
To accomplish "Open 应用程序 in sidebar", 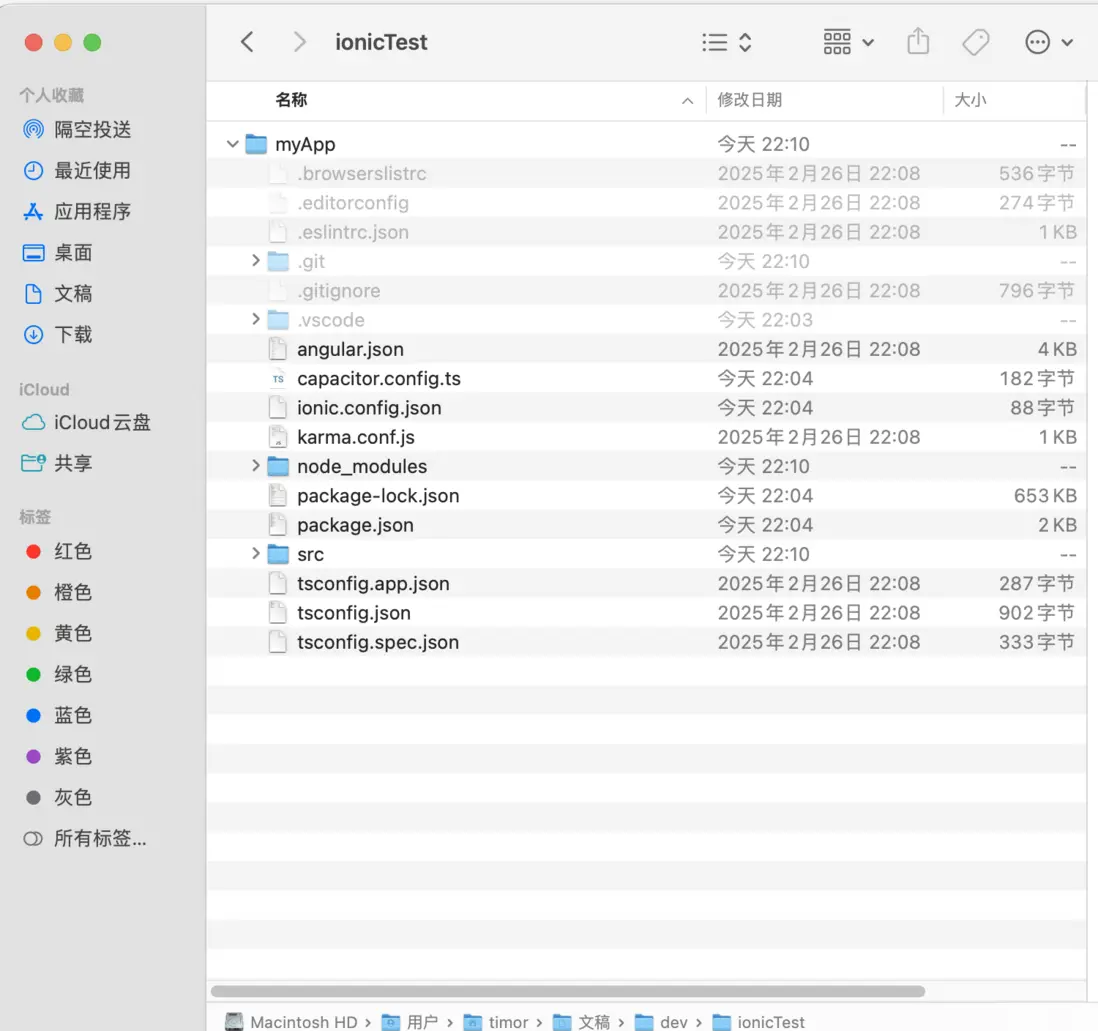I will click(78, 212).
